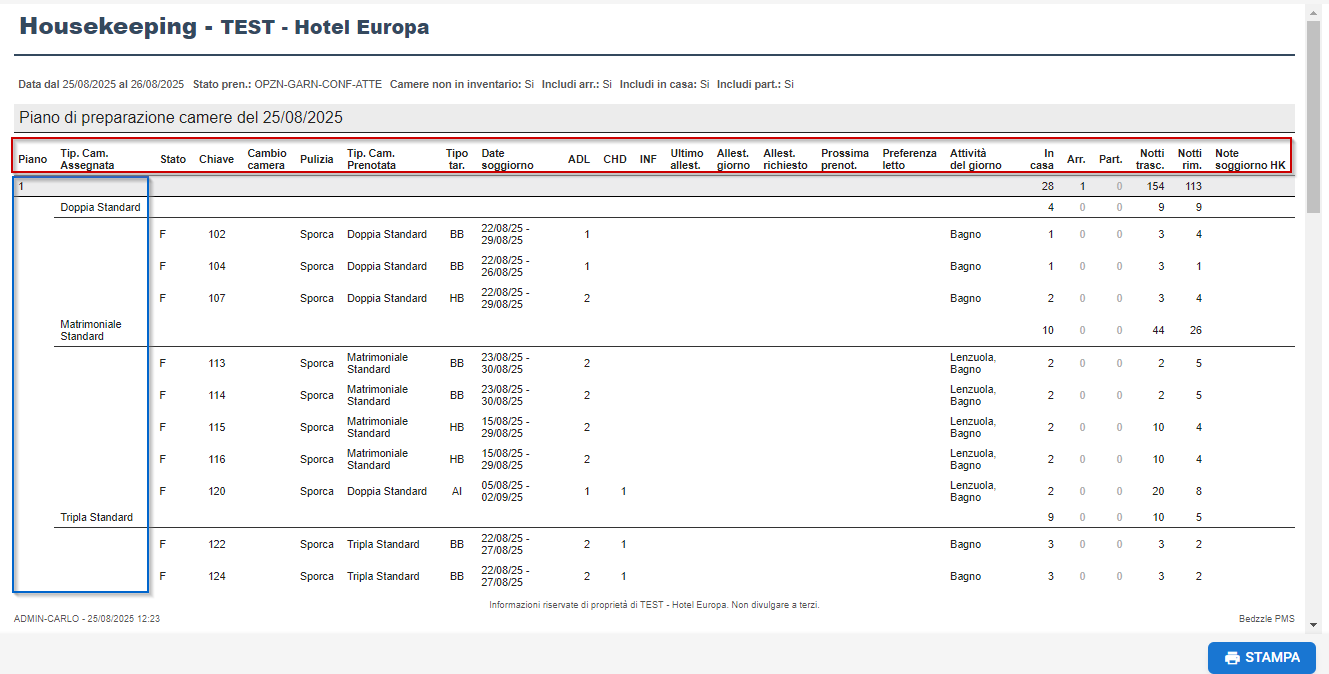Click the vertical scrollbar thumb
1329x674 pixels.
pyautogui.click(x=1313, y=115)
